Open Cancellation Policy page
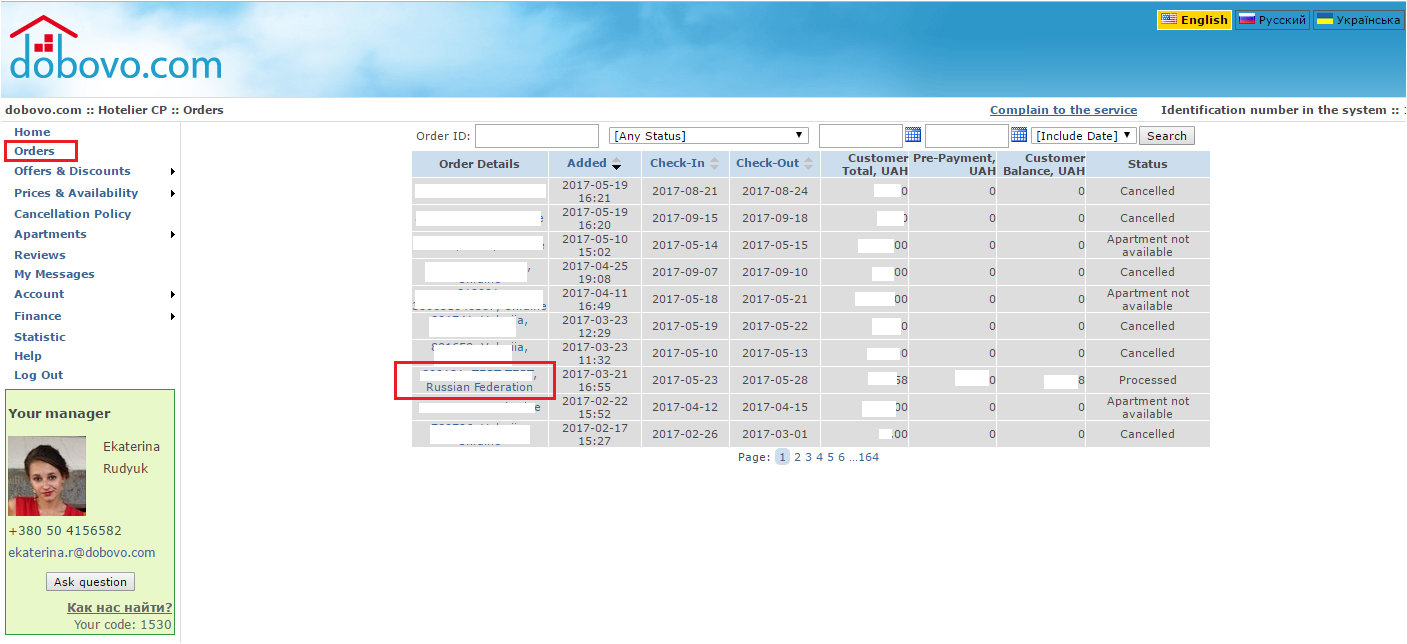This screenshot has width=1407, height=644. 72,214
